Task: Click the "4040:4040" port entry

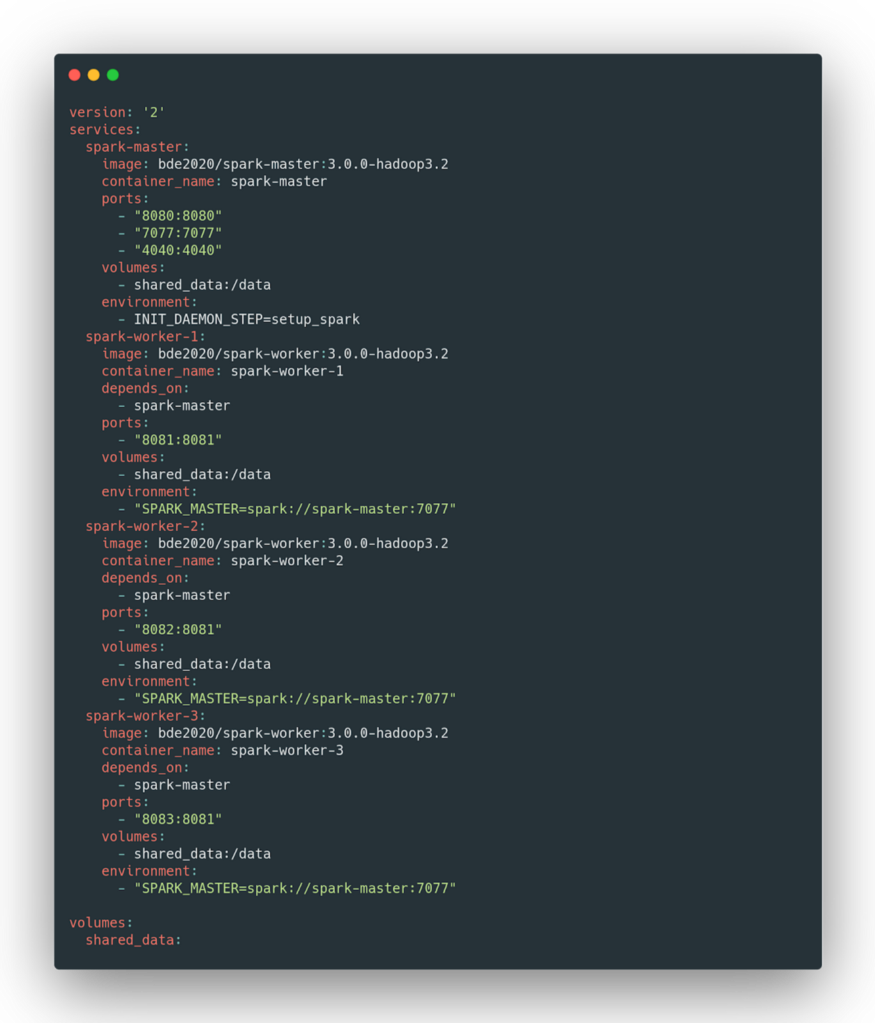Action: coord(178,251)
